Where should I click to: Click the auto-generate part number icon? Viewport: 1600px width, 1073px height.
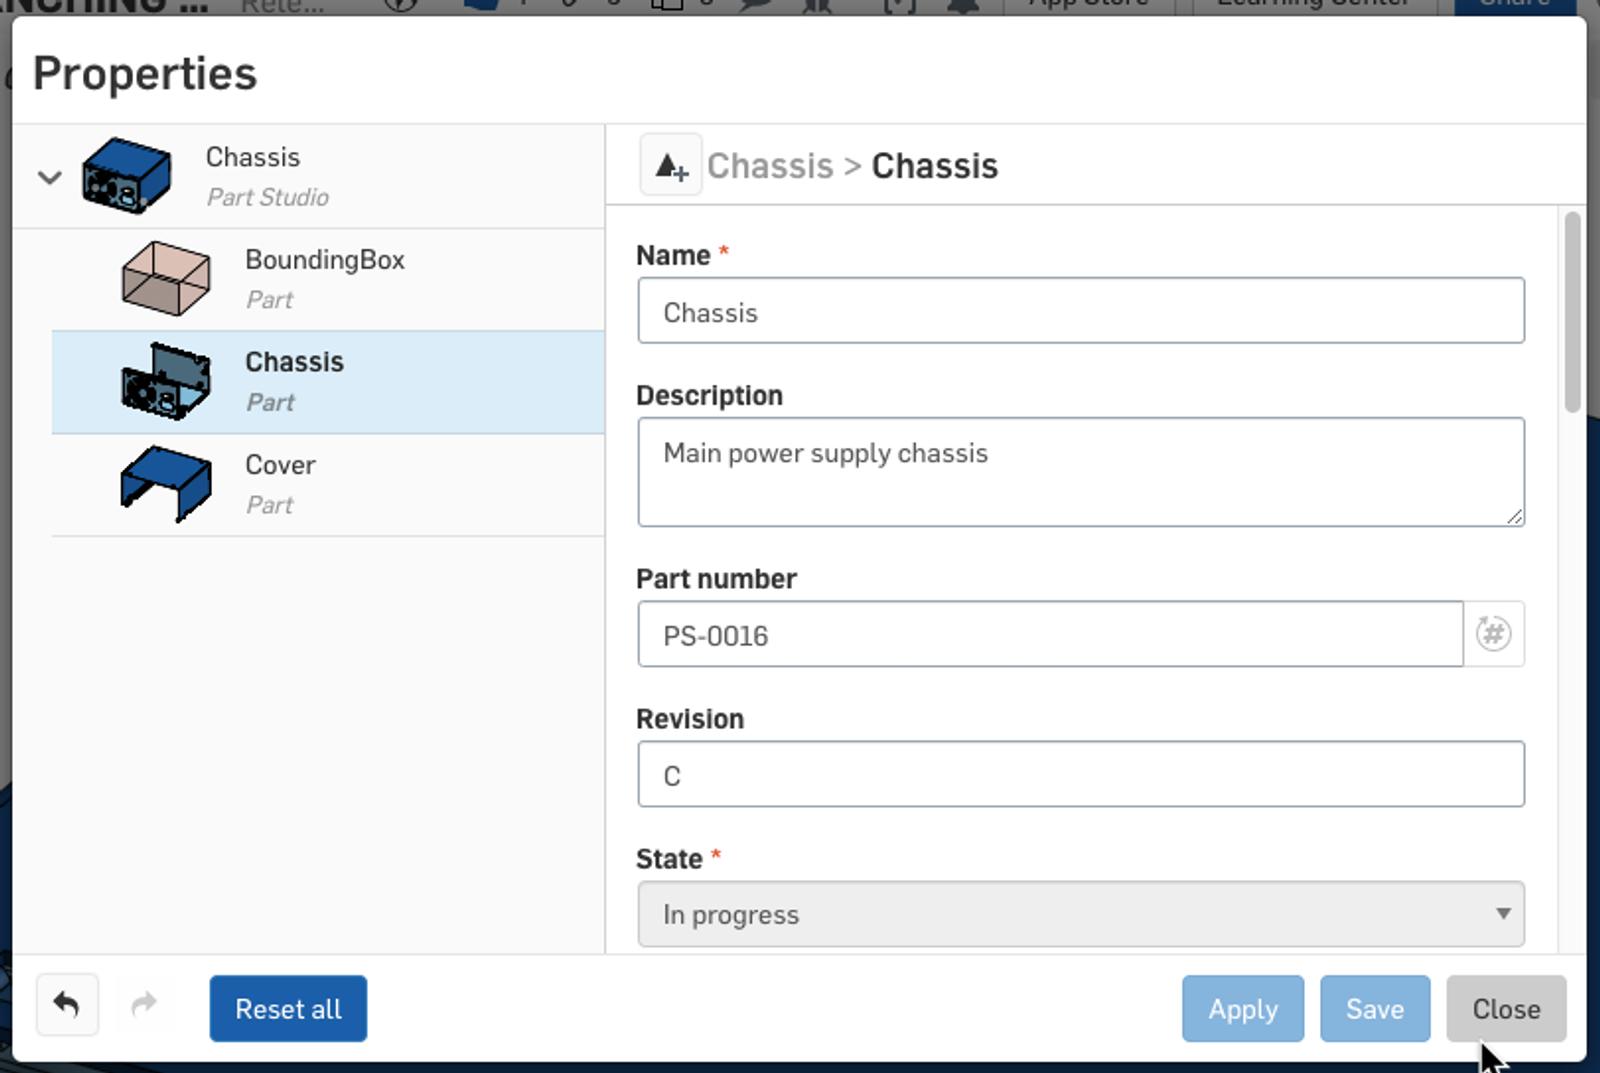[x=1492, y=632]
